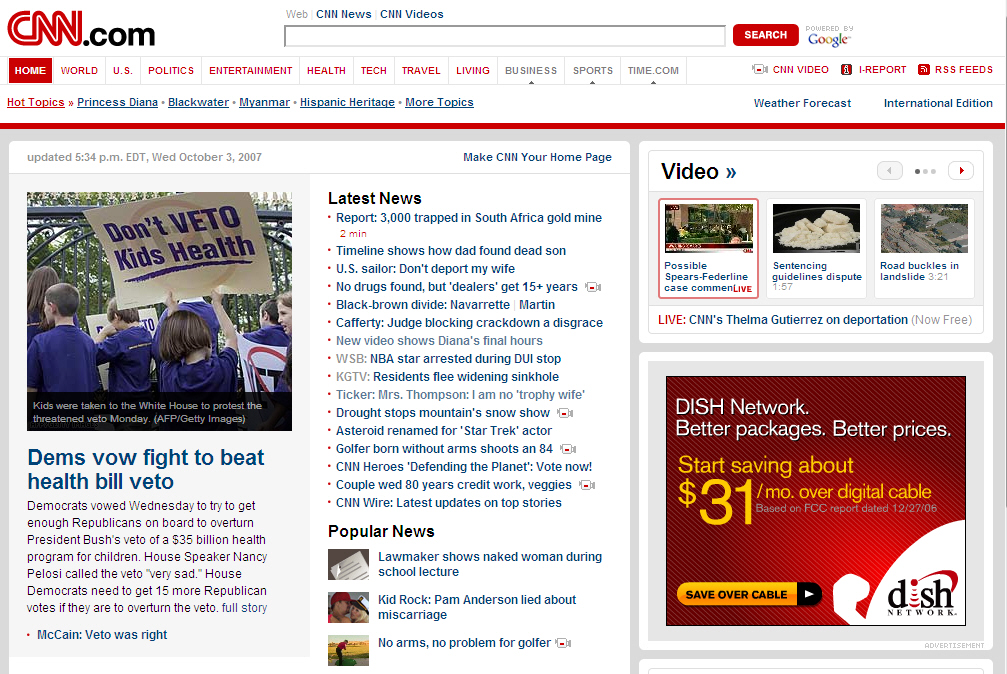Read Timeline shows how dad found dead son
1007x674 pixels.
pyautogui.click(x=451, y=251)
